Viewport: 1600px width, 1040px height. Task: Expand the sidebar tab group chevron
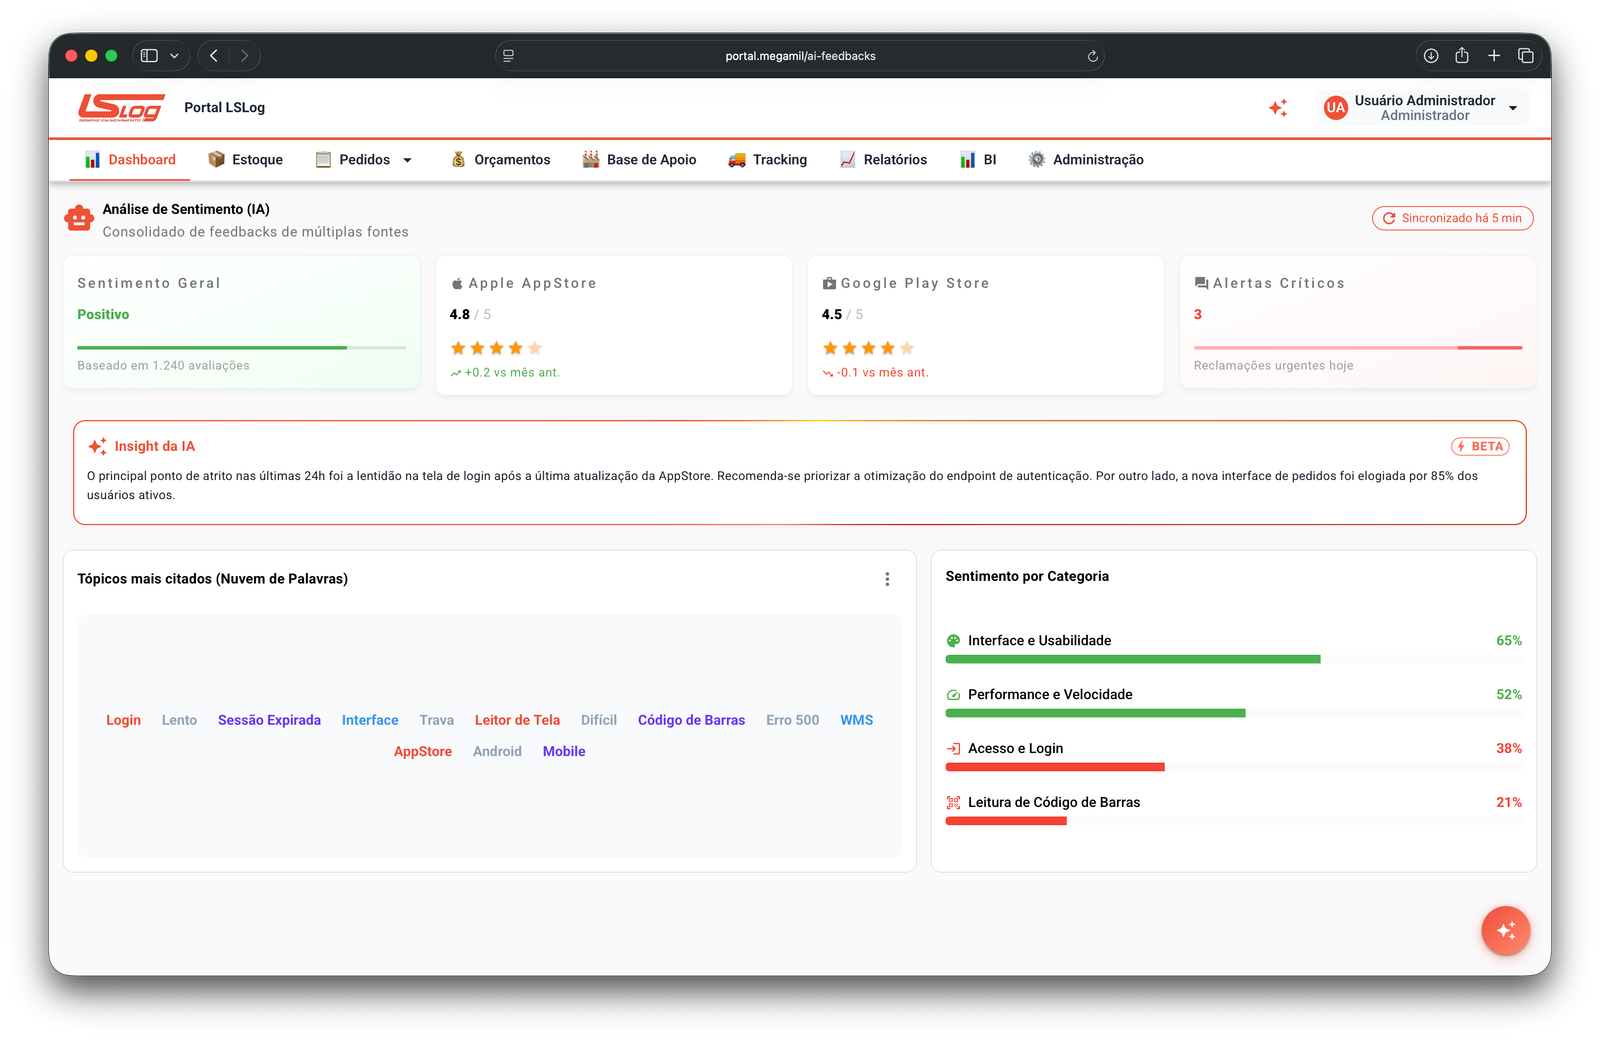(174, 56)
